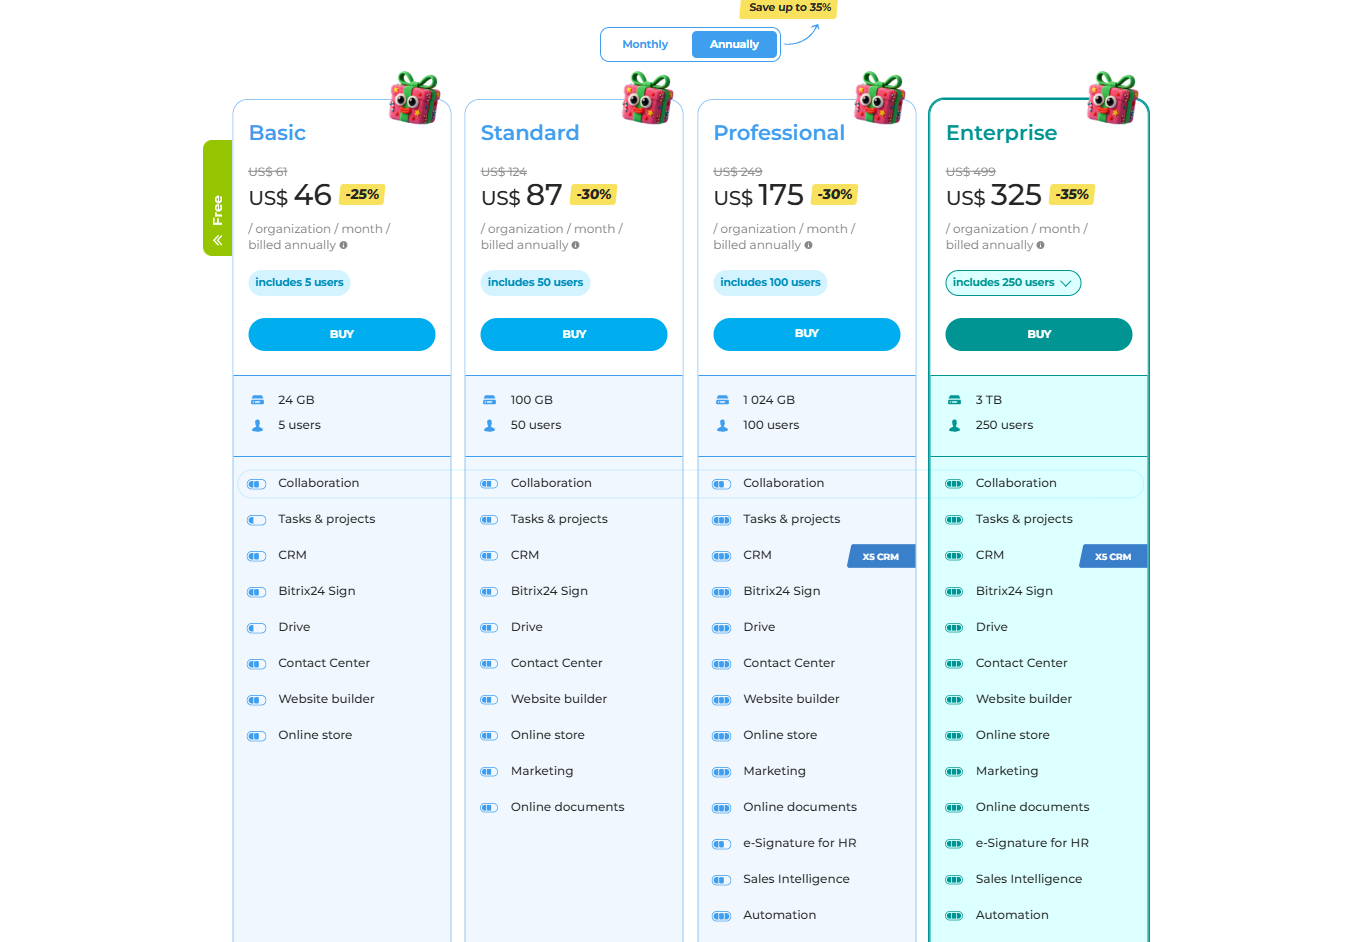The height and width of the screenshot is (942, 1366).
Task: Click the X5 CRM badge in Professional column
Action: [x=880, y=556]
